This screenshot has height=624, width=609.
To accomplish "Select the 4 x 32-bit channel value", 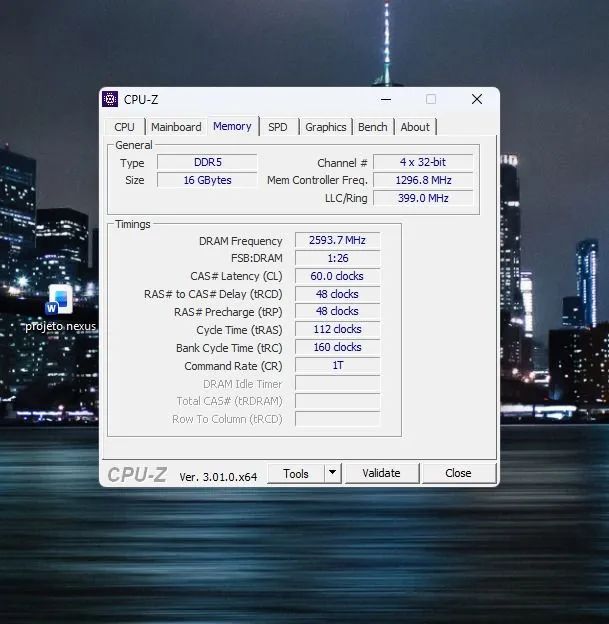I will [423, 162].
